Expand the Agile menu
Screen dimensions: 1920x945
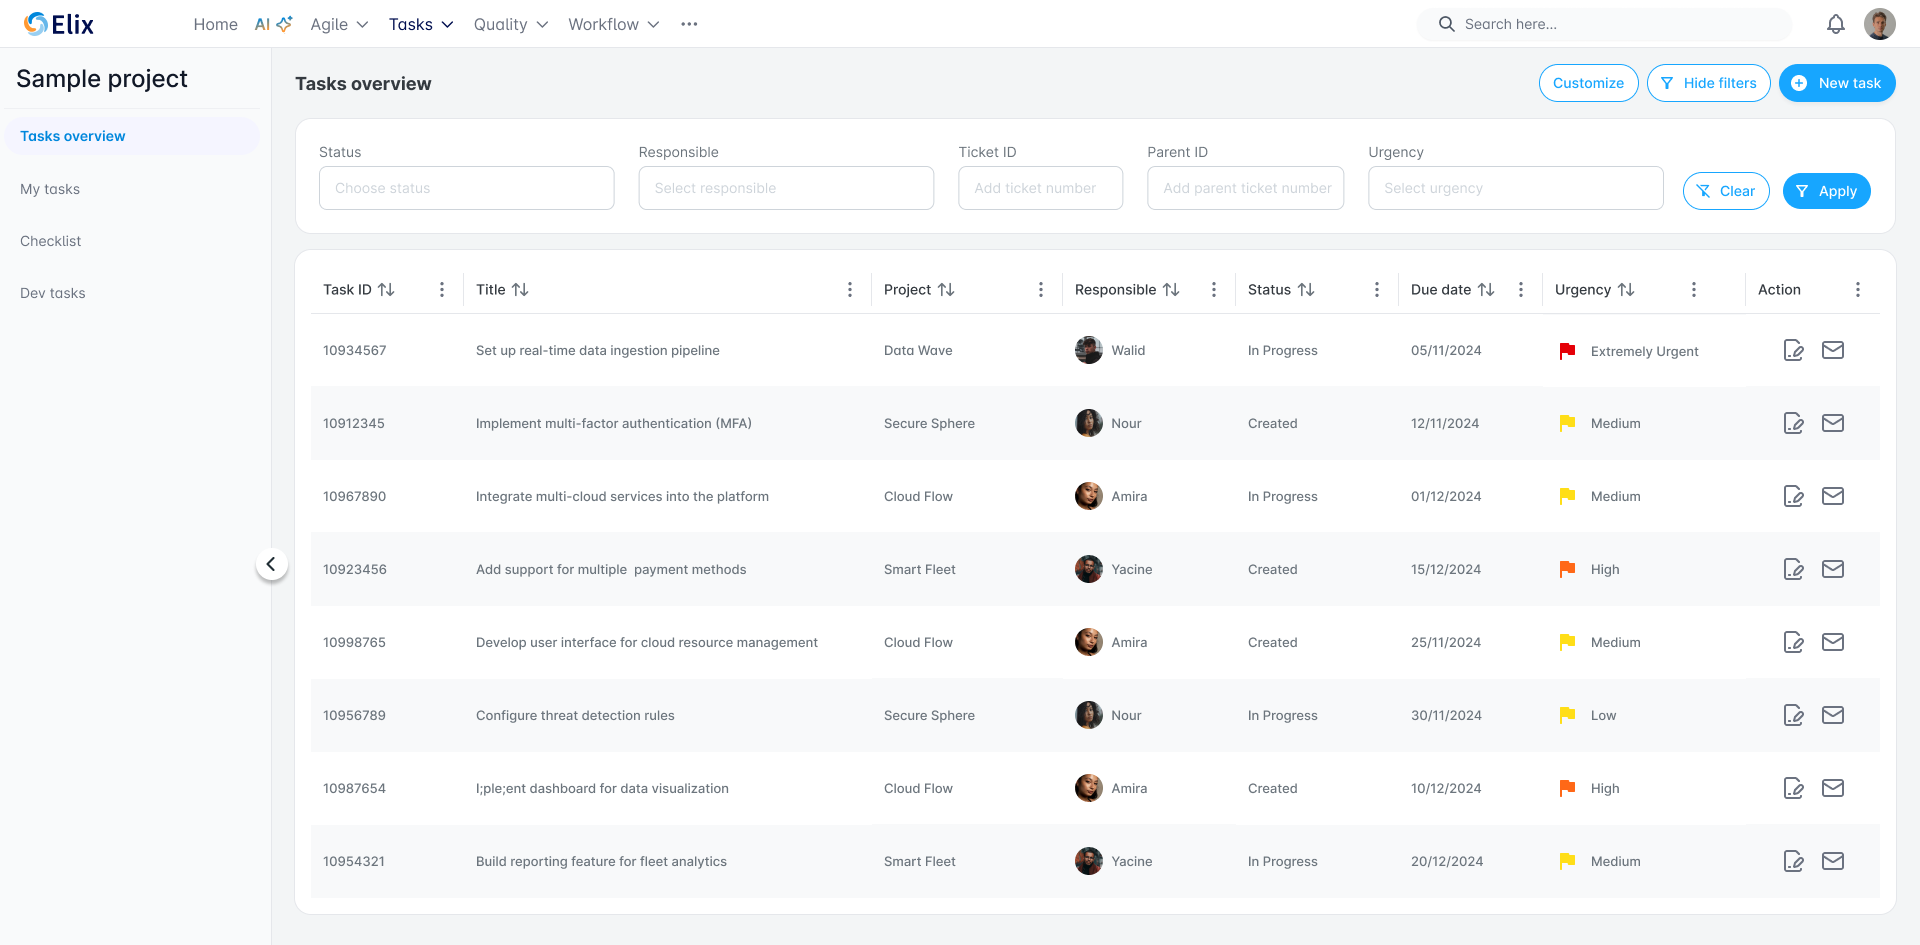[x=339, y=24]
